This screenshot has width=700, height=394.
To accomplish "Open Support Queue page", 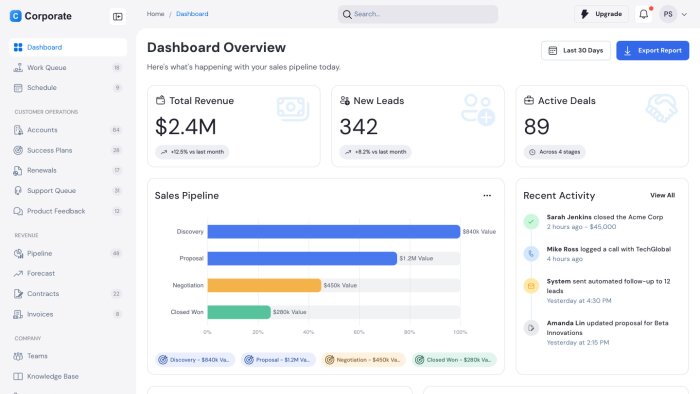I will [x=68, y=191].
